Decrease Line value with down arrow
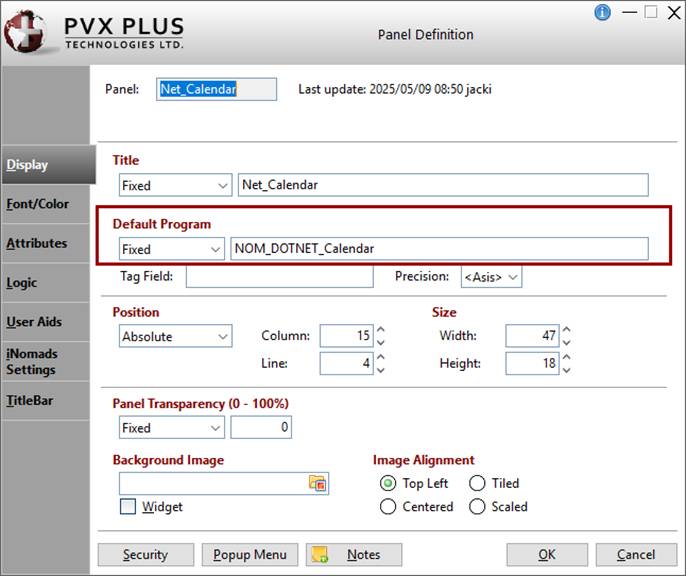The image size is (686, 576). (380, 369)
